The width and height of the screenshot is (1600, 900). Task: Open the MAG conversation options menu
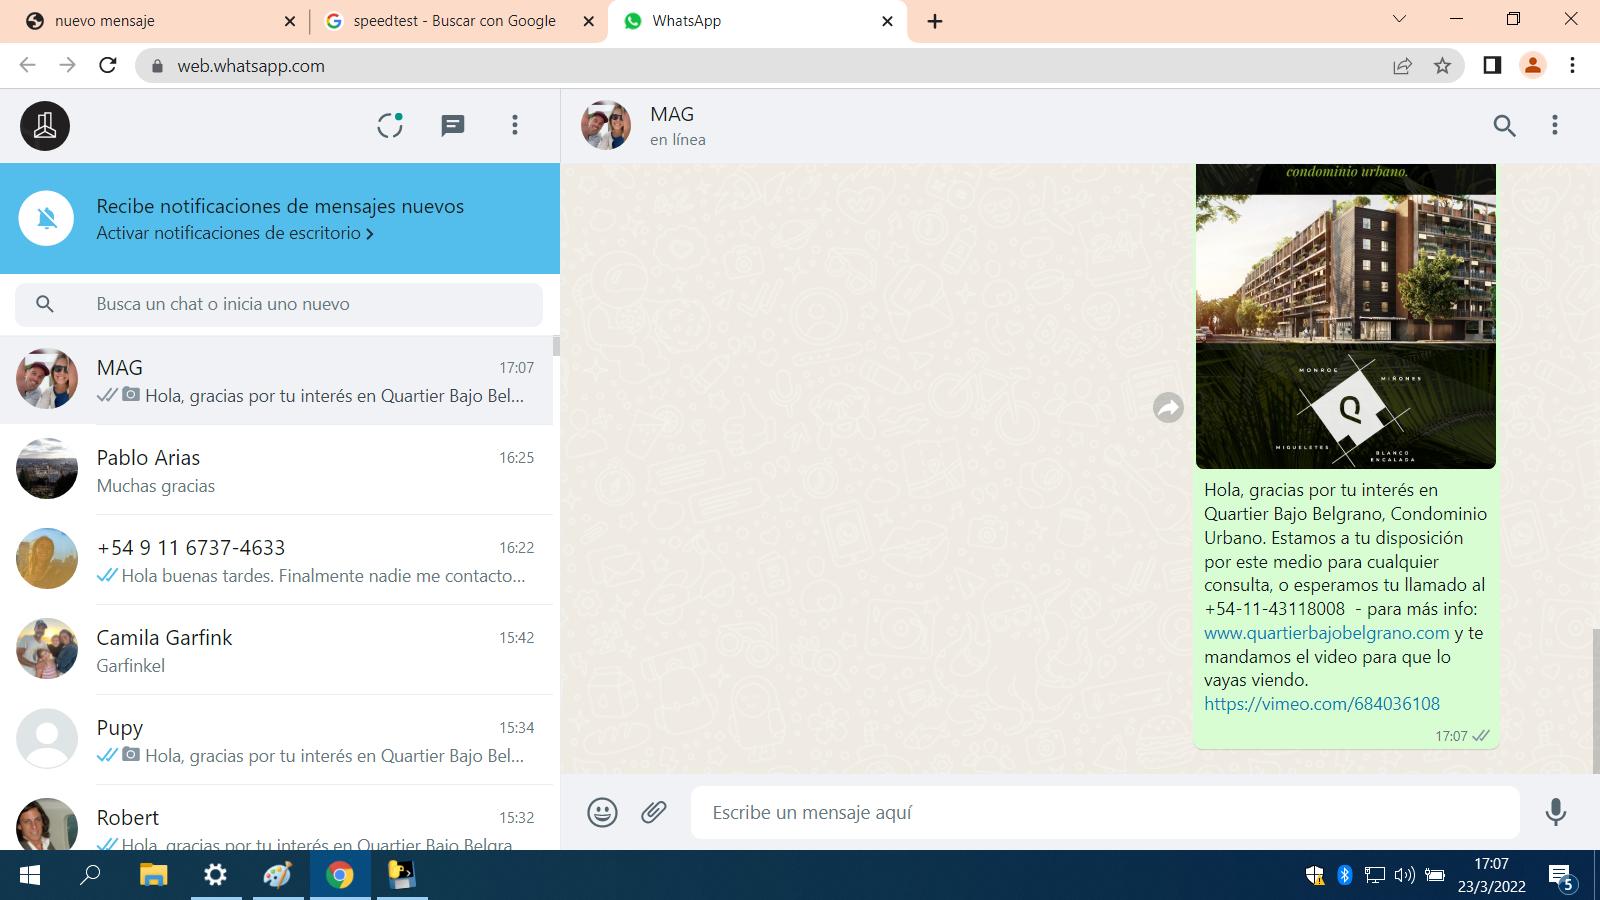tap(1554, 125)
